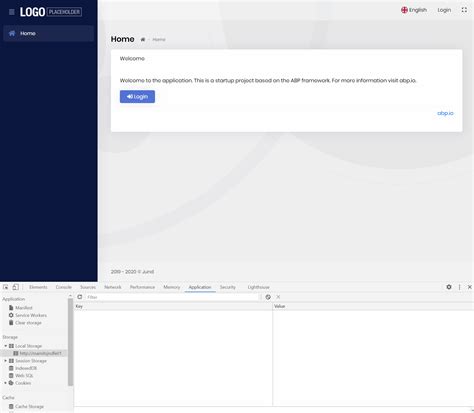The height and width of the screenshot is (413, 474).
Task: Switch to the Memory tab
Action: click(172, 287)
